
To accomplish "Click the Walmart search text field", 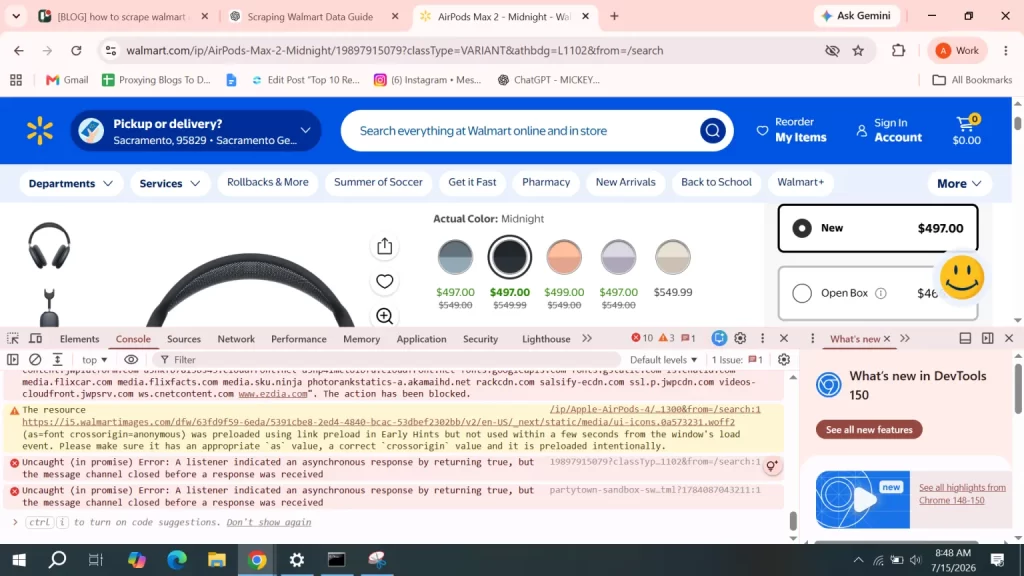I will pos(522,131).
